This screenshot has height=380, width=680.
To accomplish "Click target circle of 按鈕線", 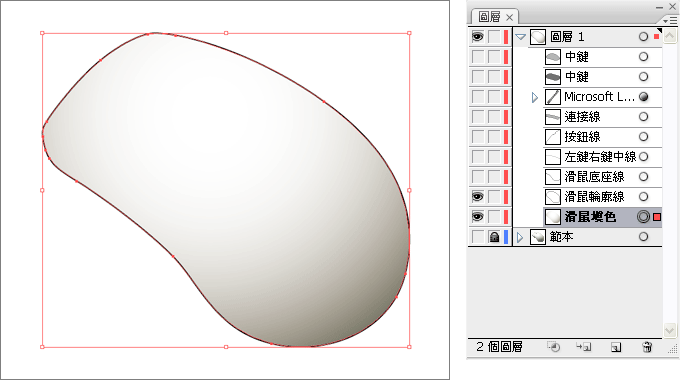I will 644,137.
